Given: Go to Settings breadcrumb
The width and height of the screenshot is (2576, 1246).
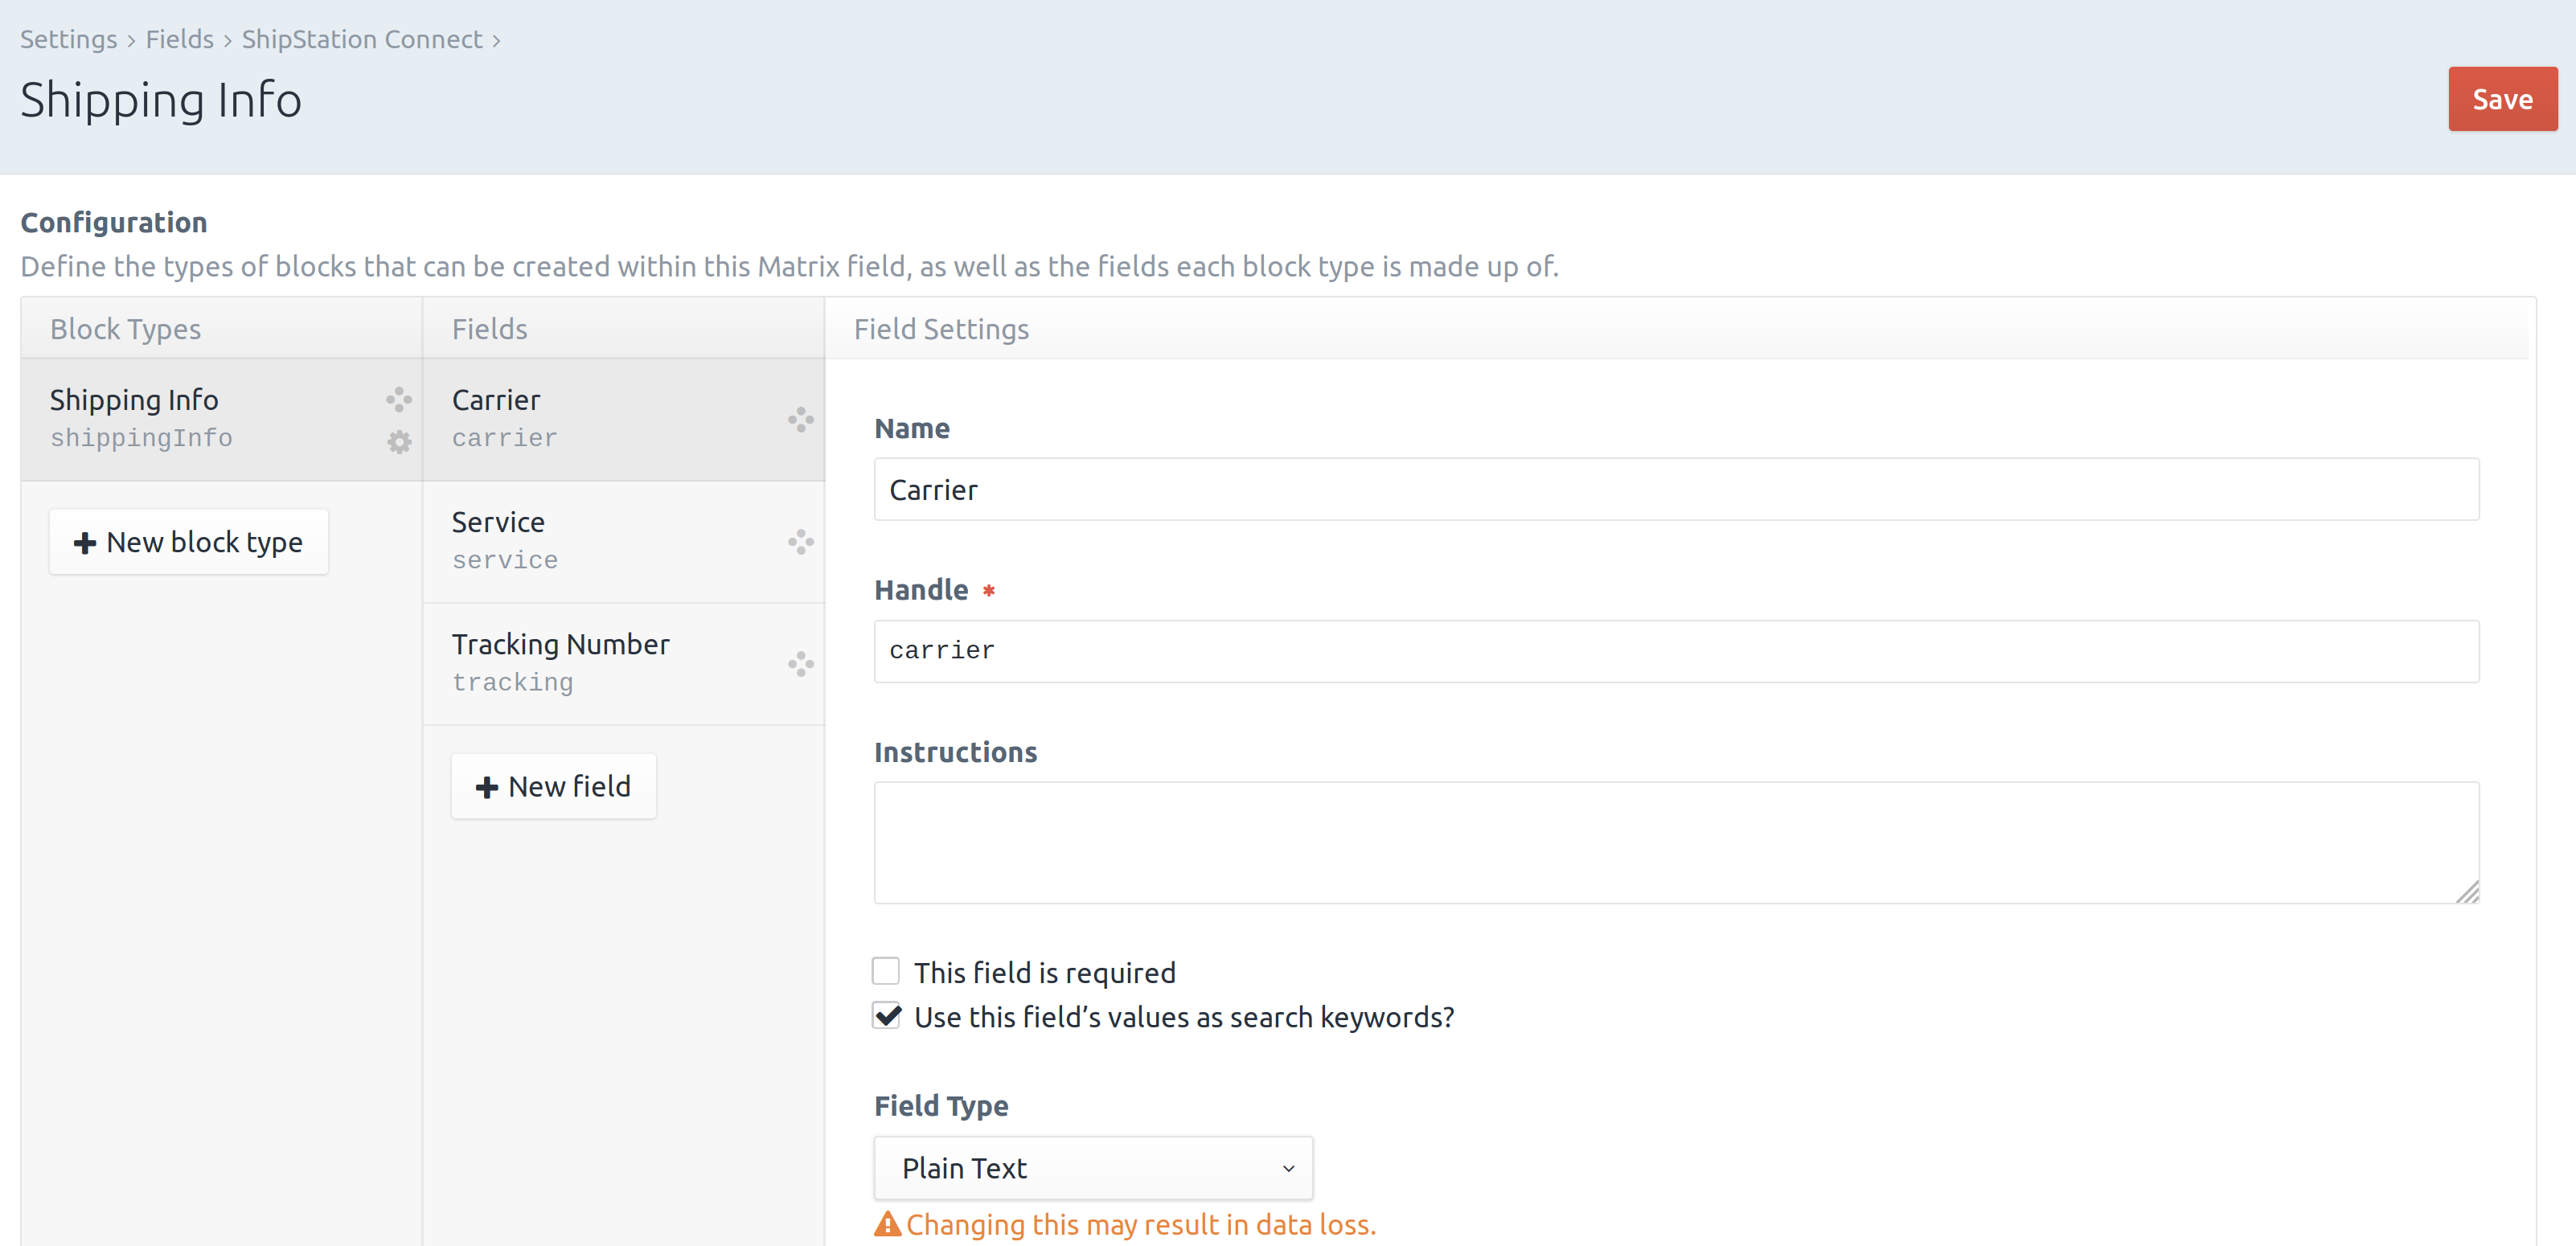Looking at the screenshot, I should [x=68, y=39].
